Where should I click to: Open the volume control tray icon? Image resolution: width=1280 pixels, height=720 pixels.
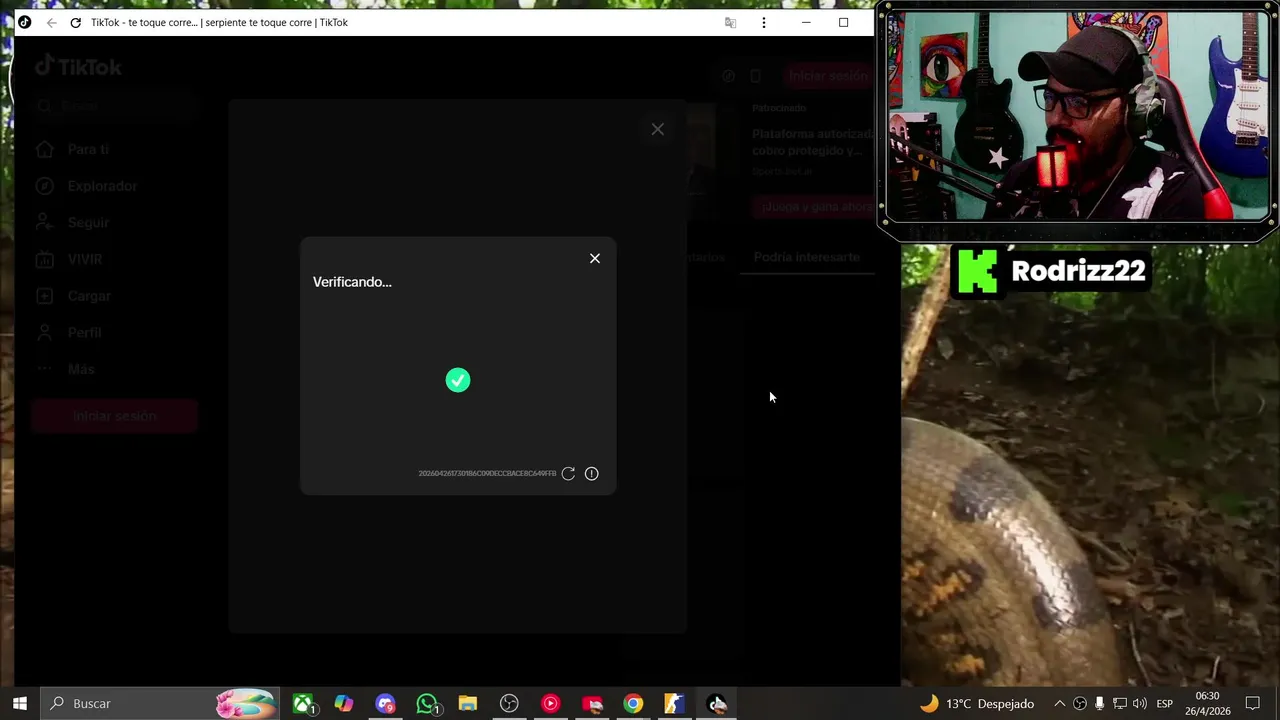[x=1140, y=704]
